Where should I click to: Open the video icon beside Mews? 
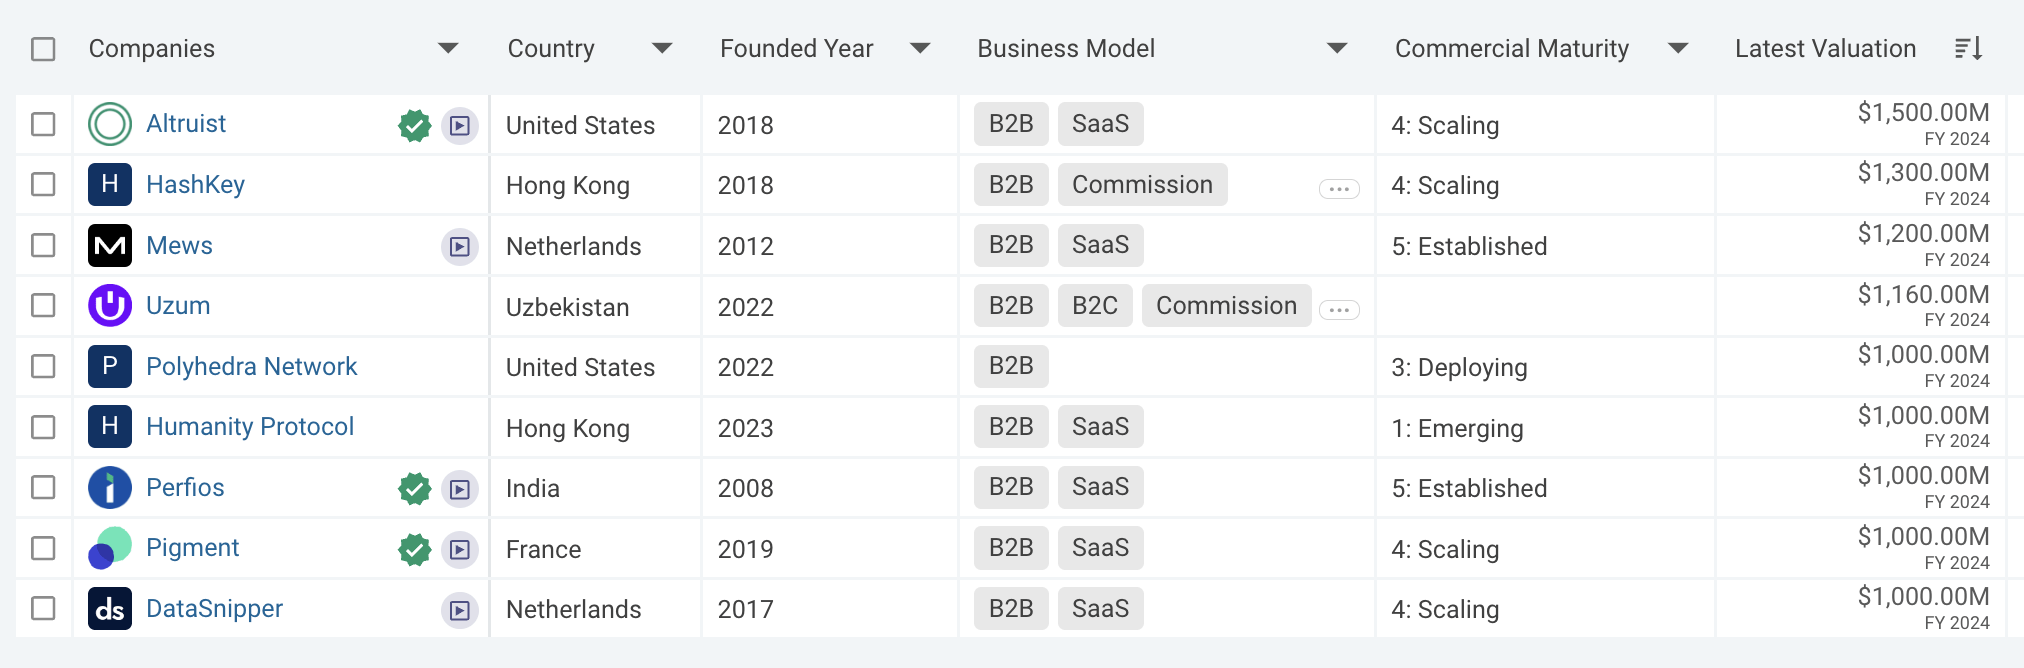tap(459, 247)
